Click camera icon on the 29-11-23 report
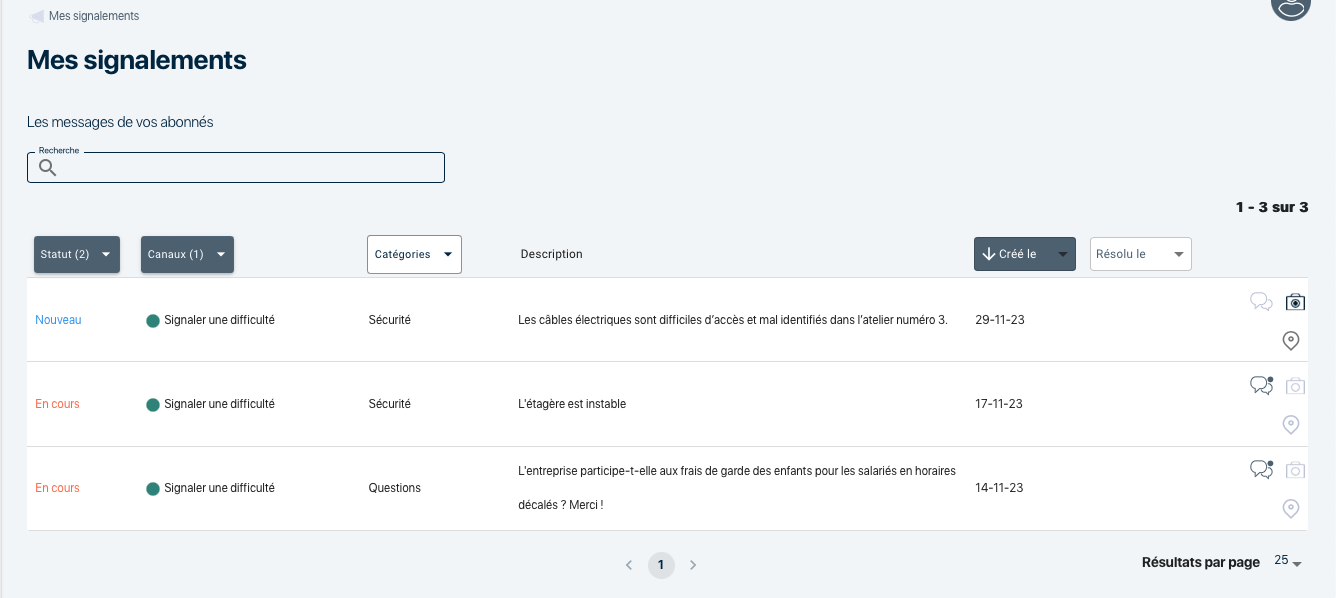This screenshot has width=1336, height=598. pos(1295,302)
